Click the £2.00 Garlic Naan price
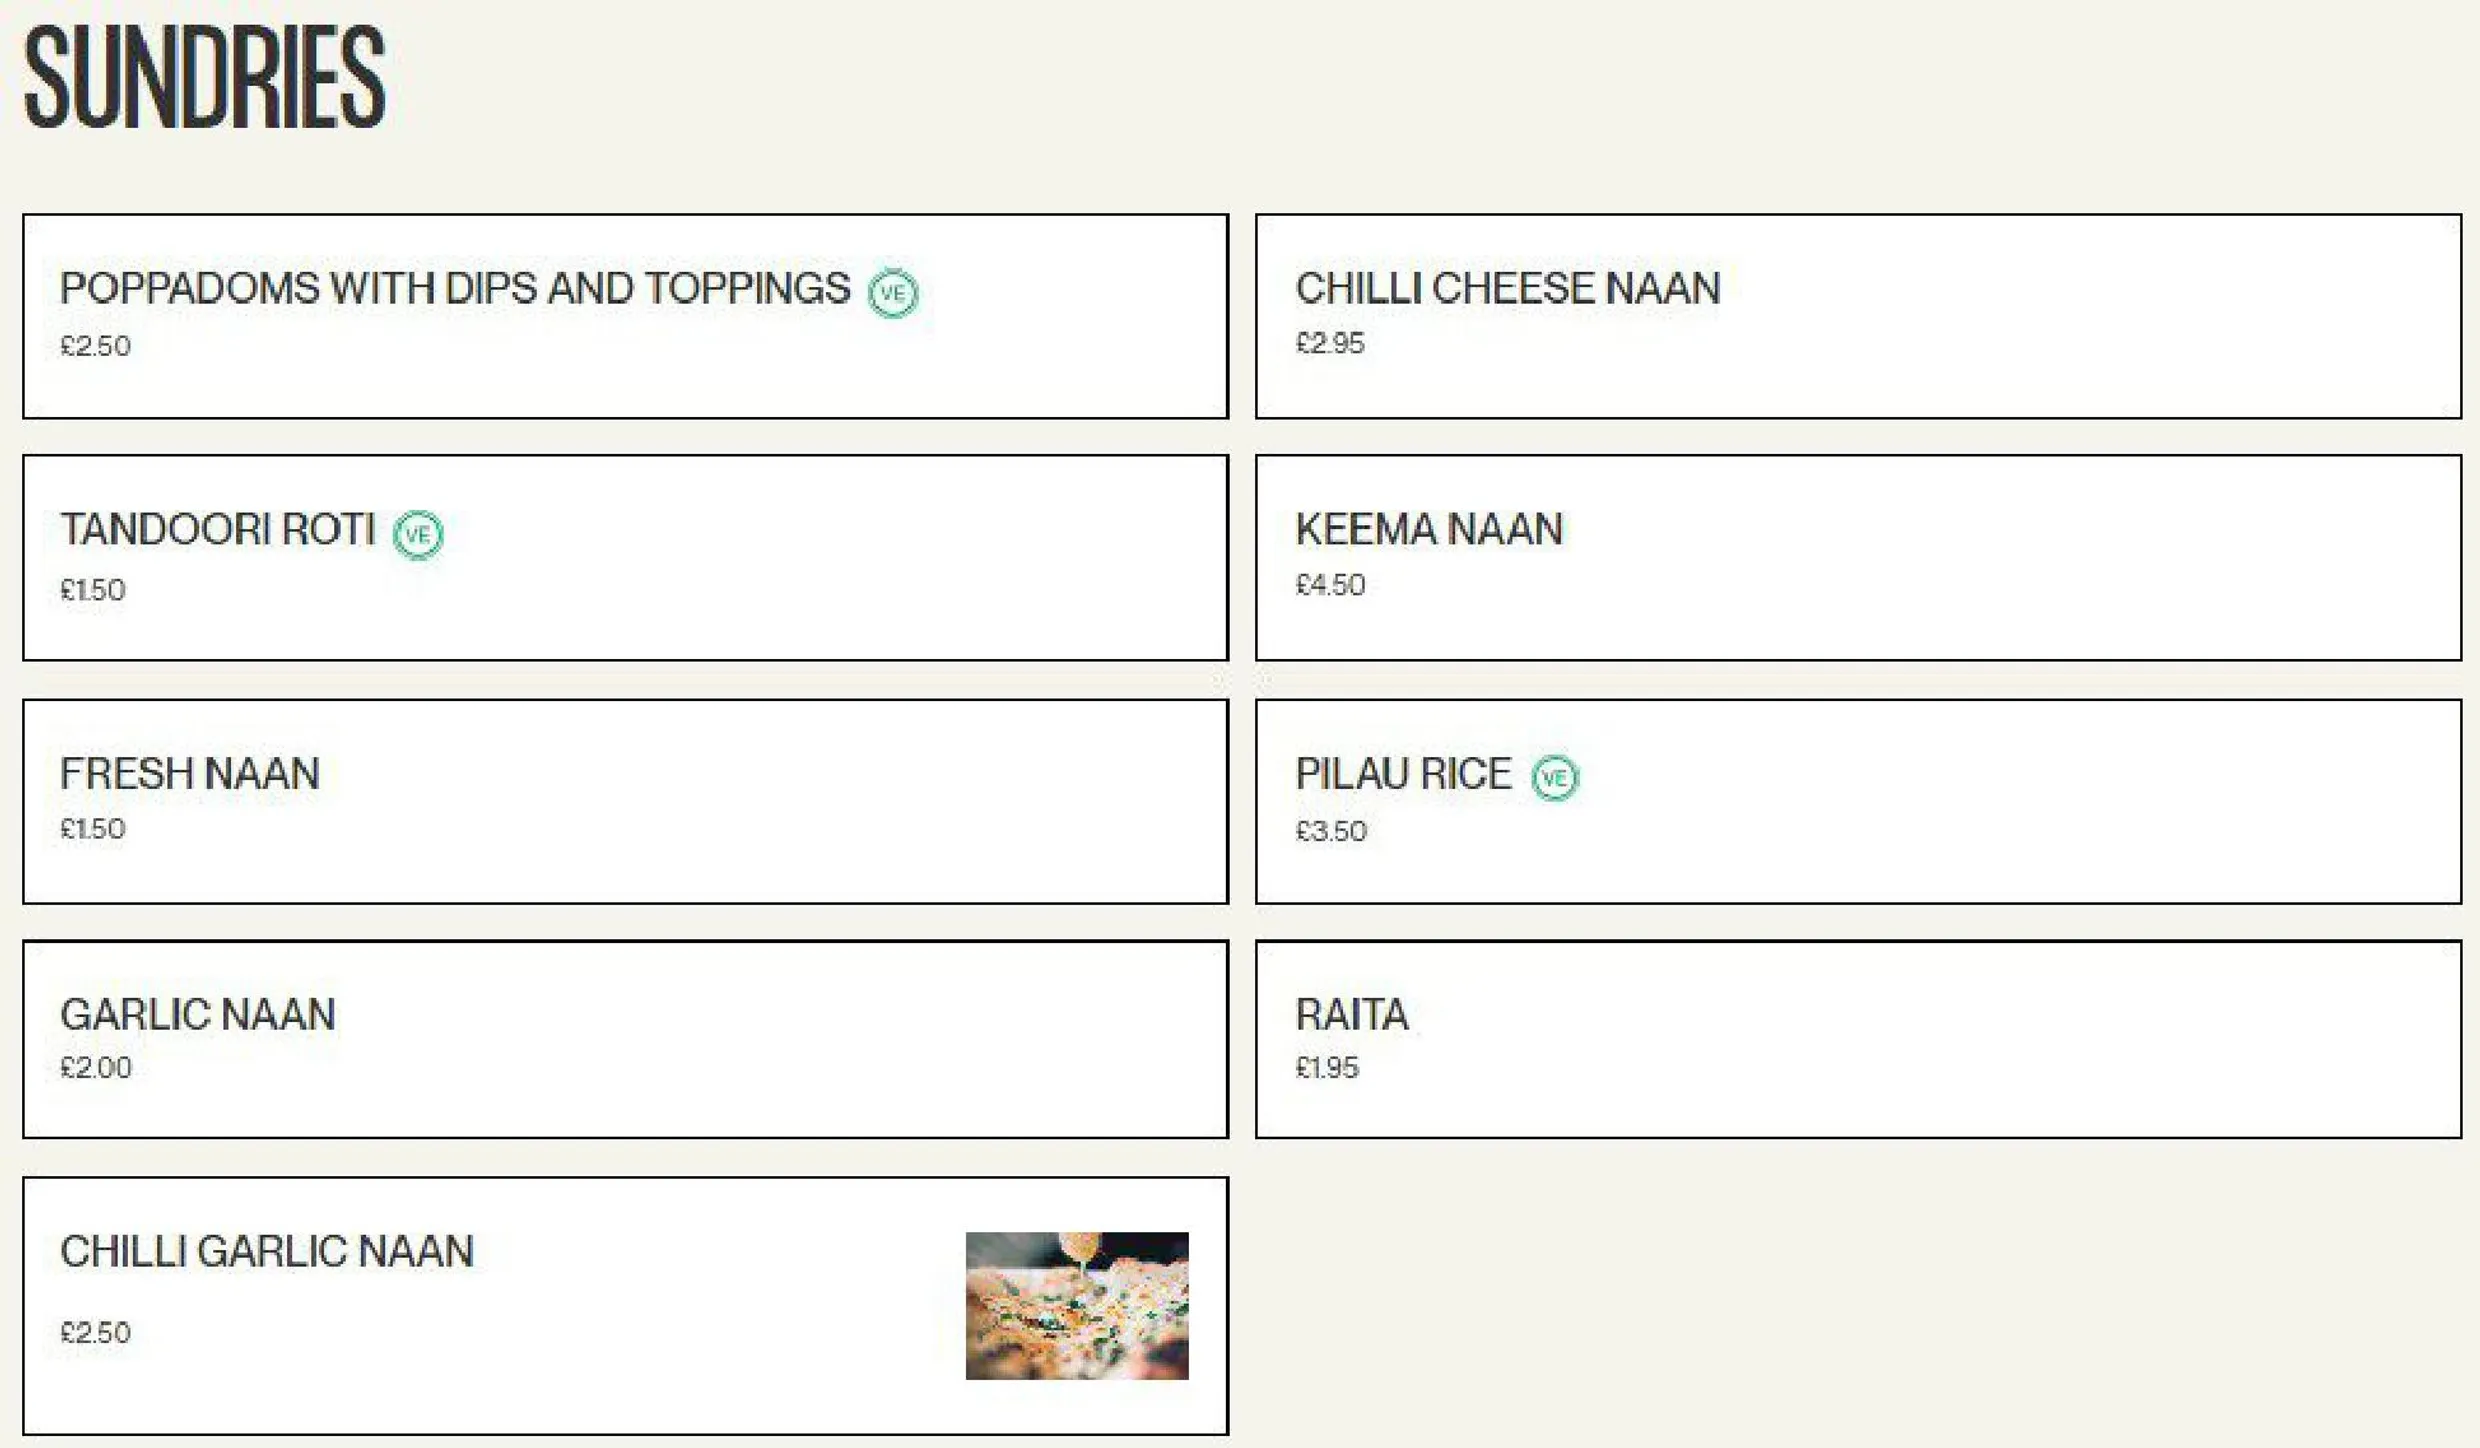The height and width of the screenshot is (1448, 2480). tap(96, 1068)
